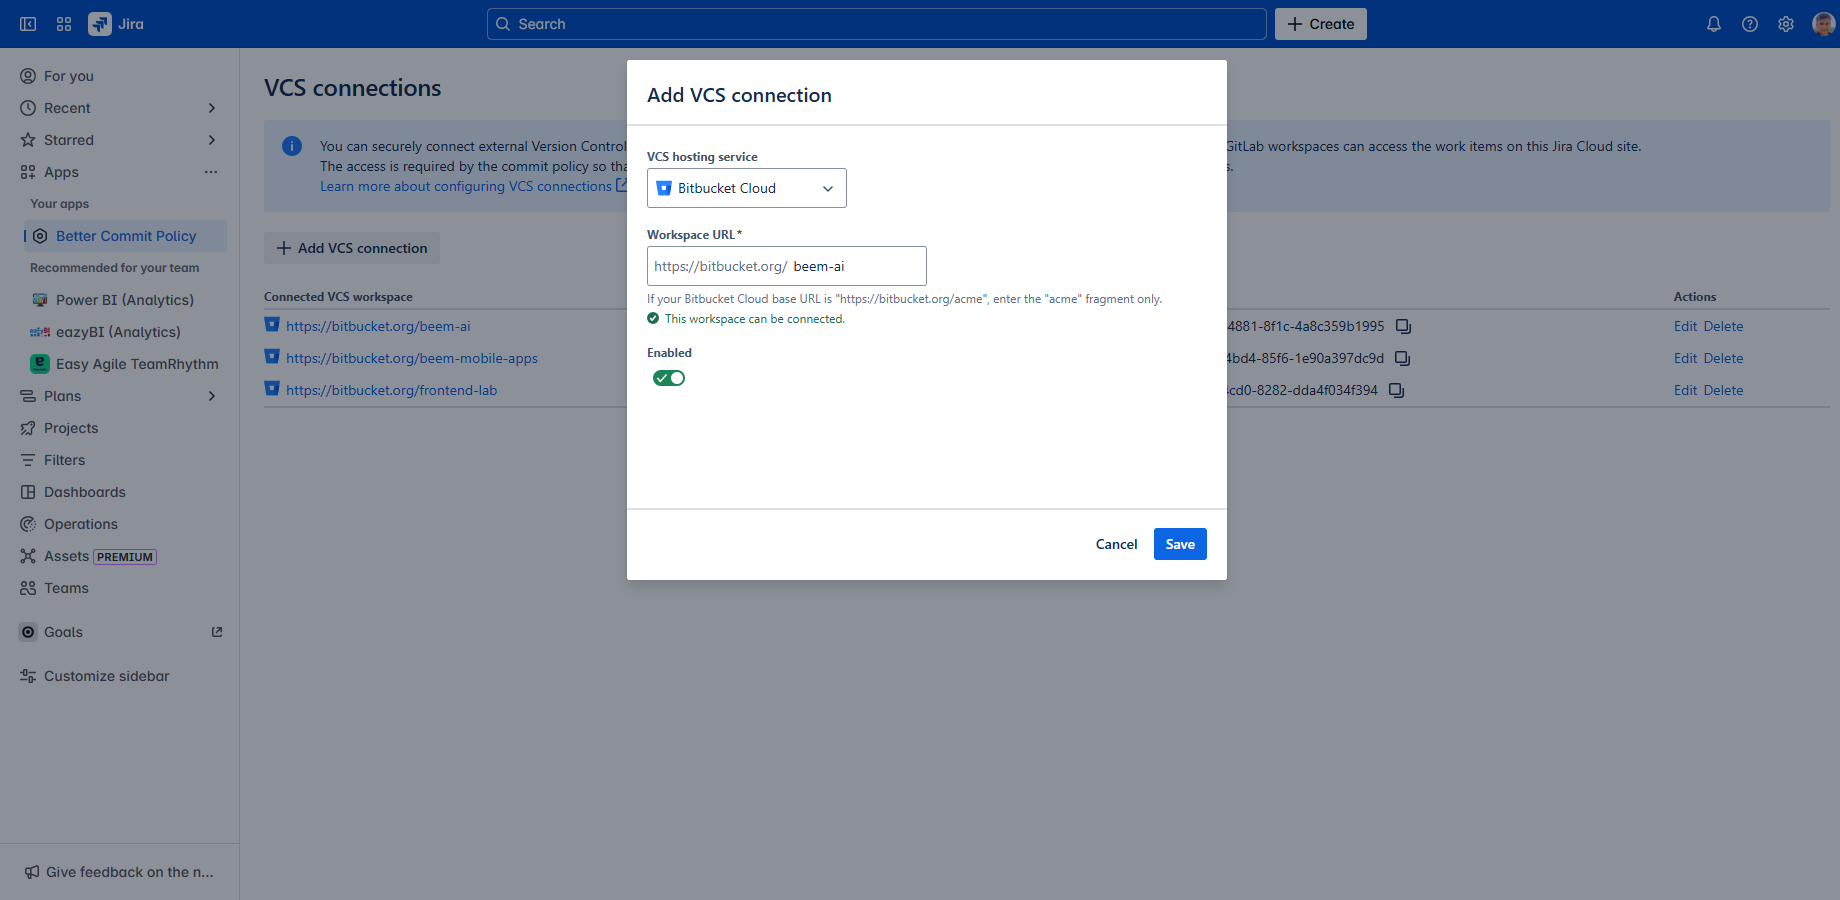
Task: Click the Workspace URL input field
Action: coord(855,266)
